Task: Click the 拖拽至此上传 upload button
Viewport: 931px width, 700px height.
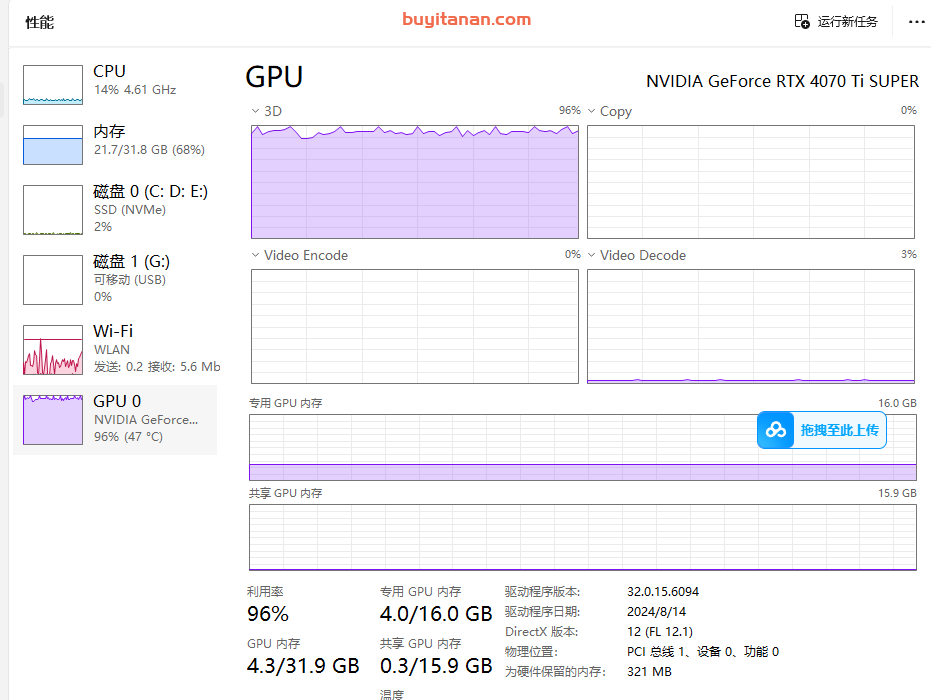Action: pyautogui.click(x=838, y=430)
